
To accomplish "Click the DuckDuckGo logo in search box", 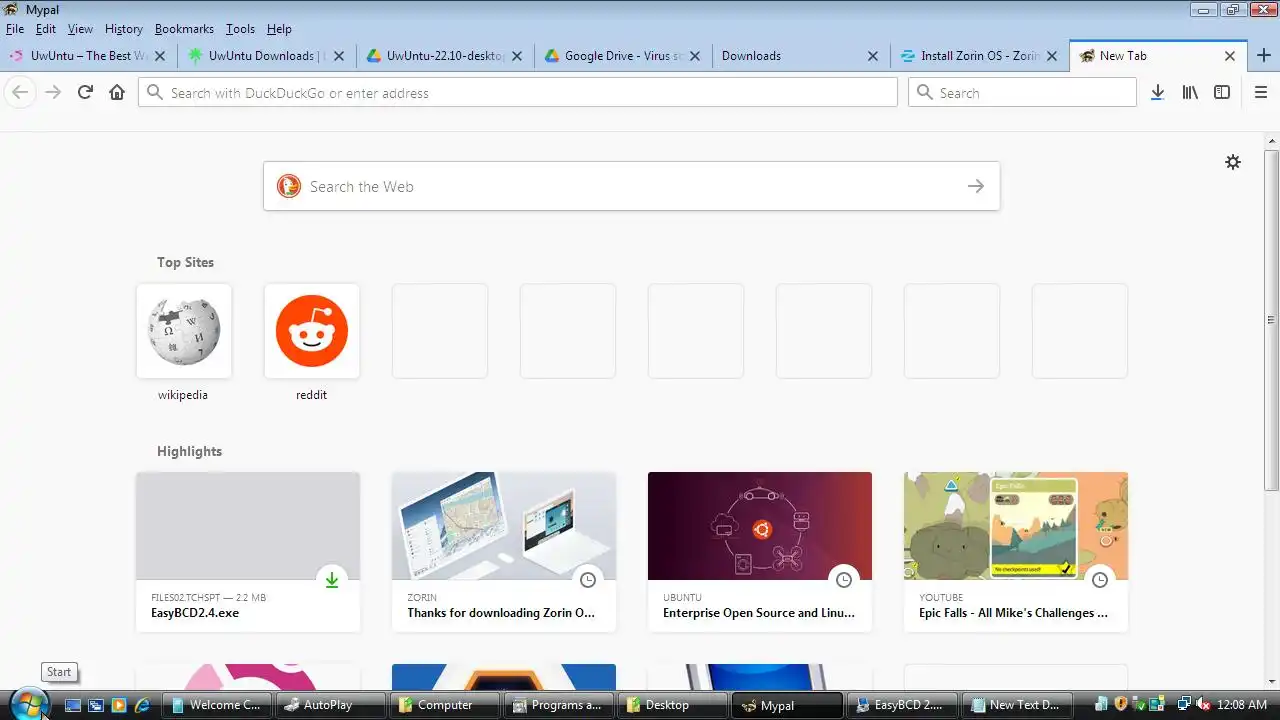I will pos(289,186).
